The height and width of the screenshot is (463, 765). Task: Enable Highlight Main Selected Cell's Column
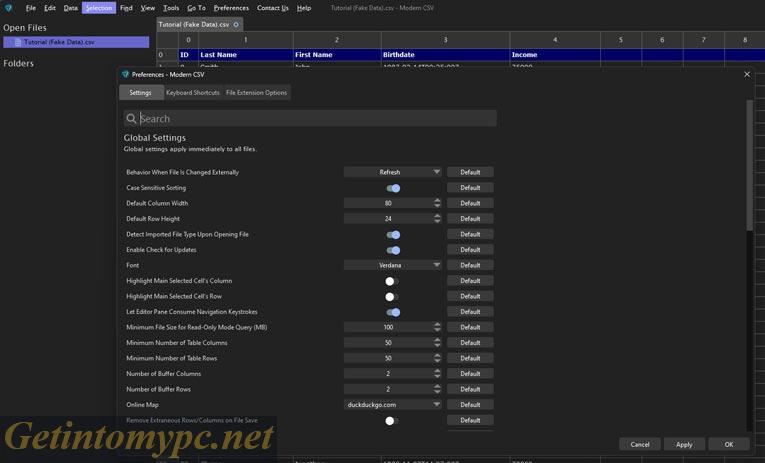pos(391,281)
